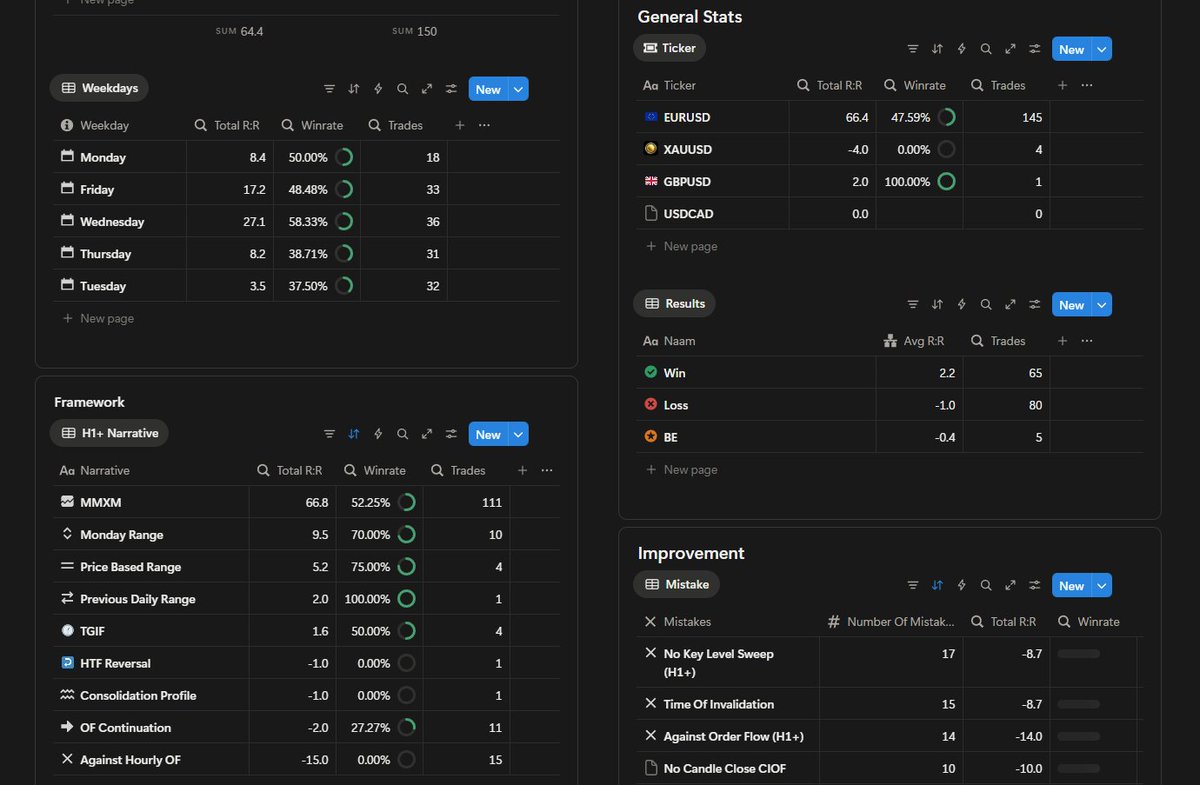Open filter icon in H1+ Narrative toolbar
This screenshot has width=1200, height=785.
tap(329, 434)
